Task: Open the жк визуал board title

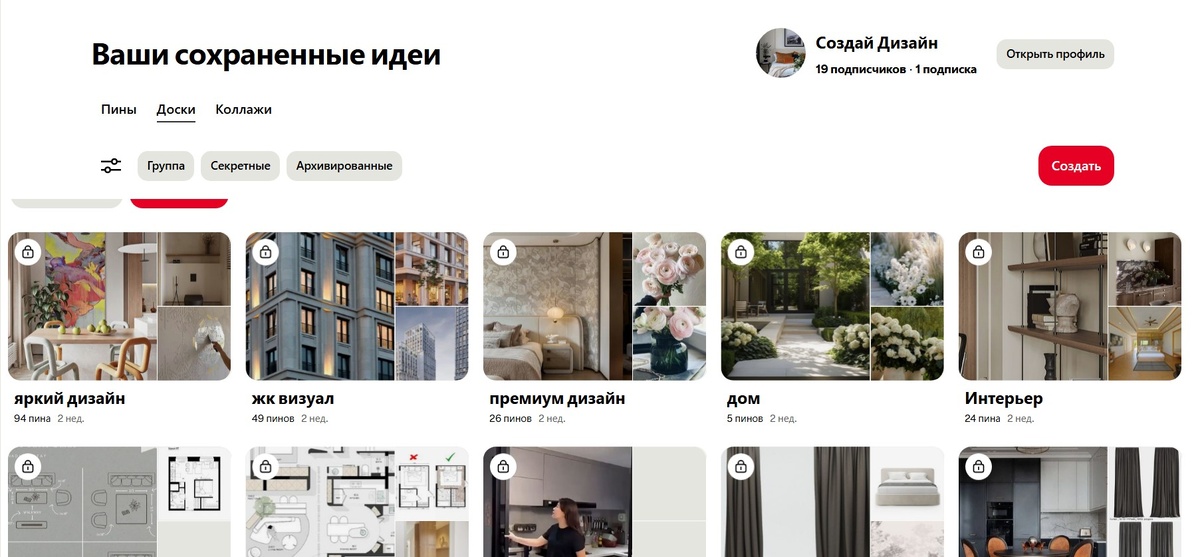Action: 297,398
